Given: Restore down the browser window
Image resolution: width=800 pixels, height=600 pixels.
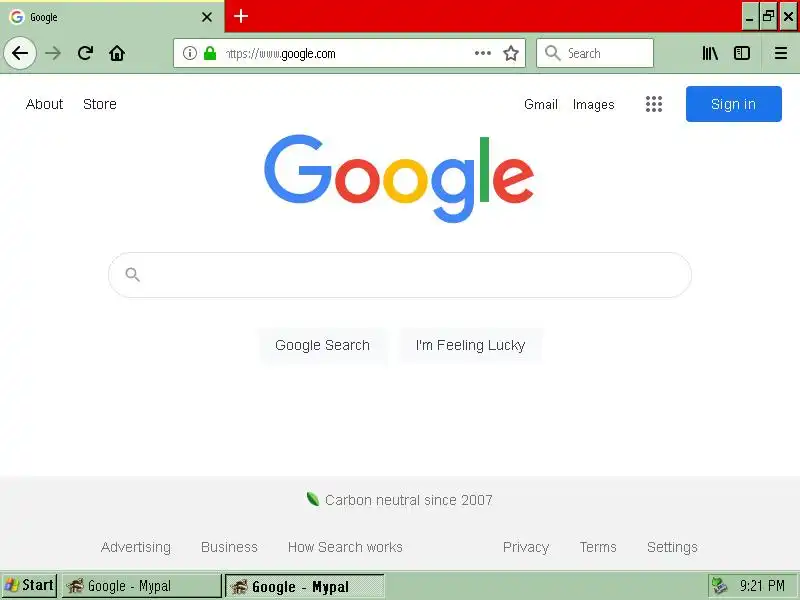Looking at the screenshot, I should (768, 16).
